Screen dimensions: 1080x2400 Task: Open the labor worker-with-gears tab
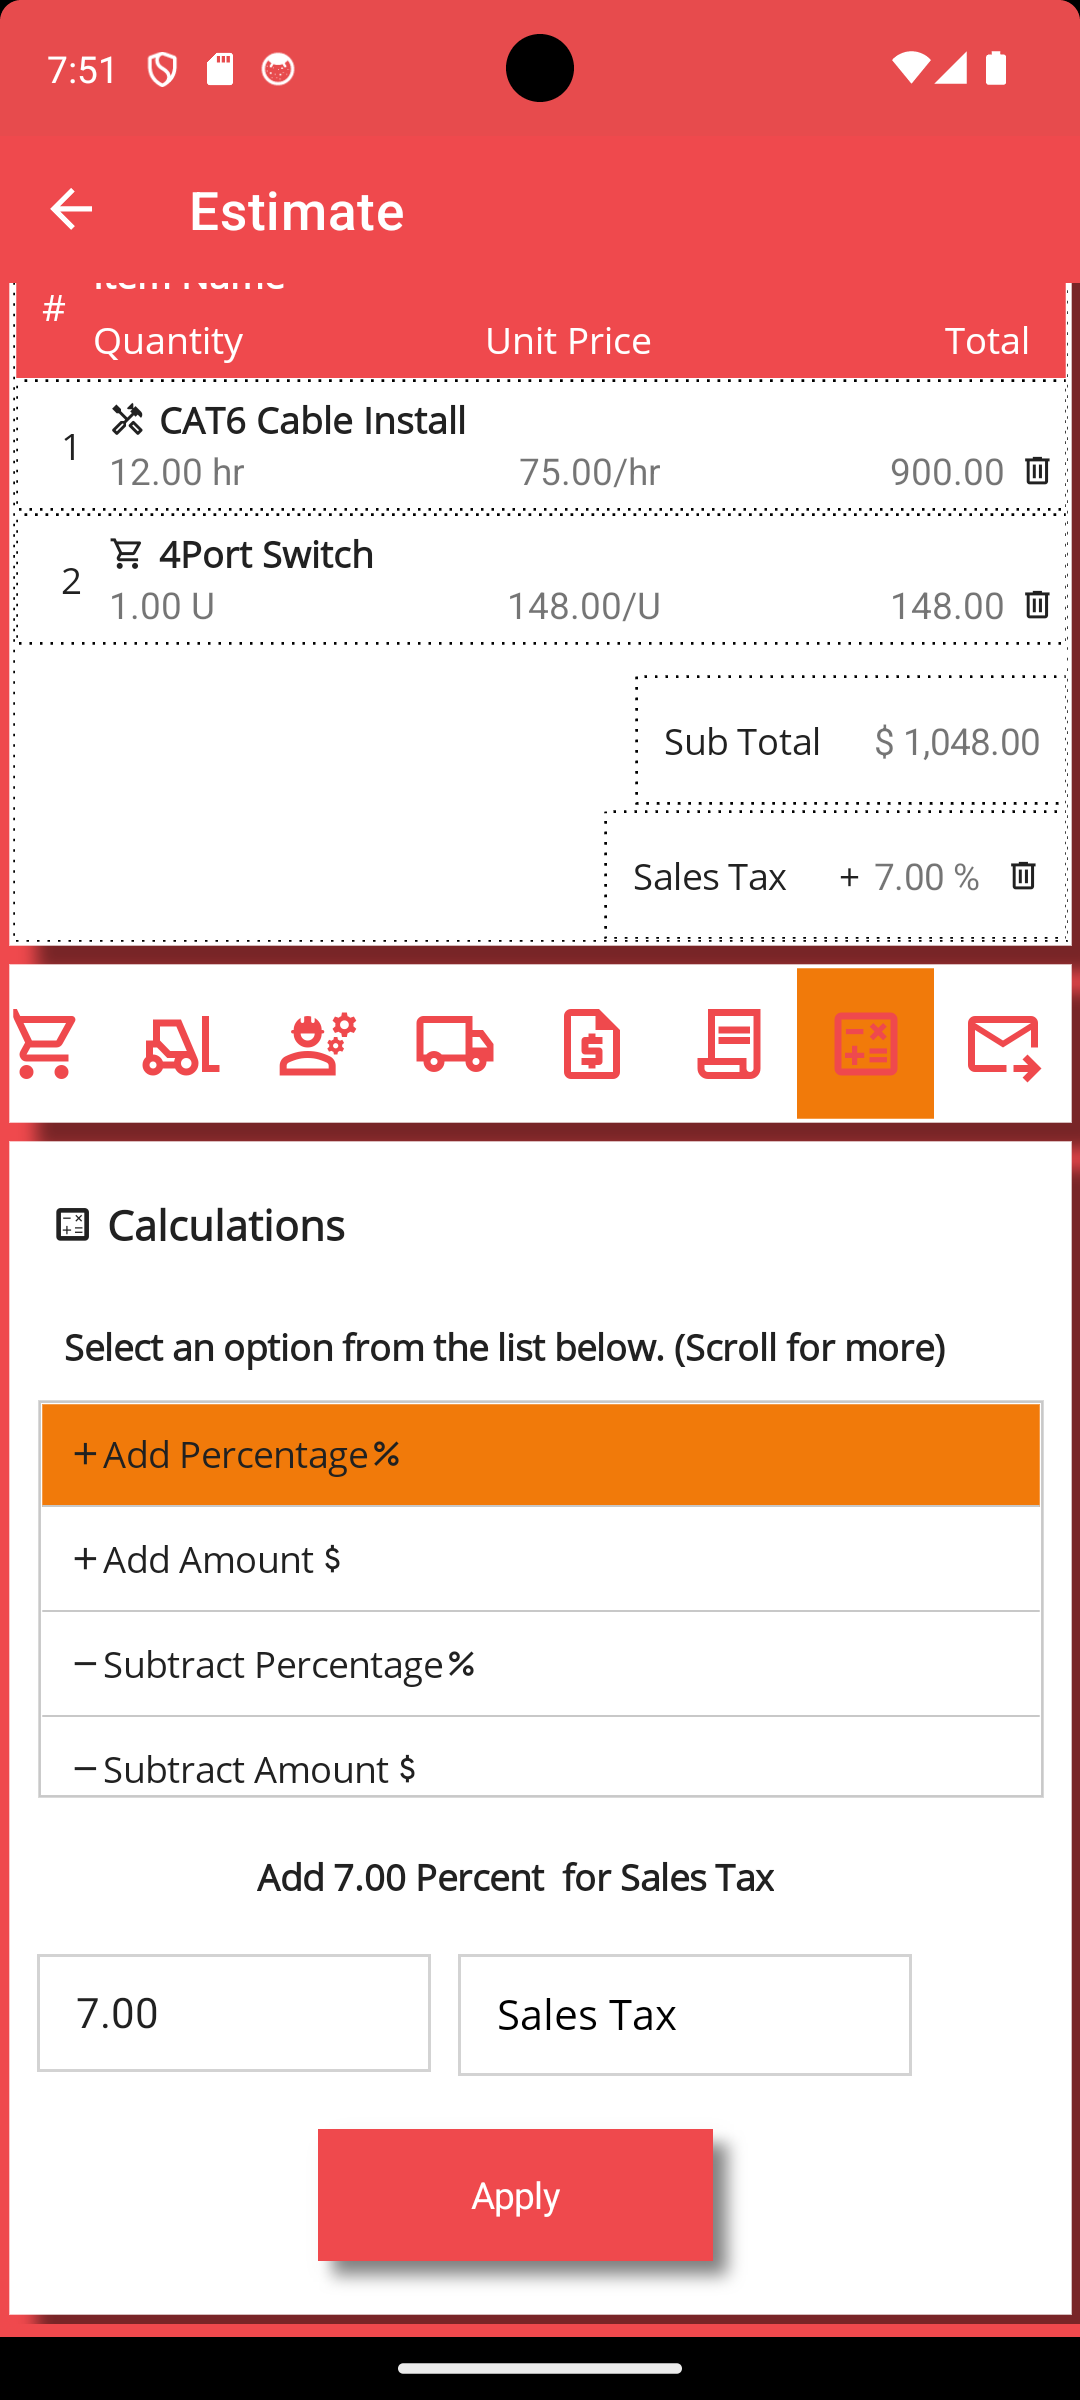point(318,1044)
